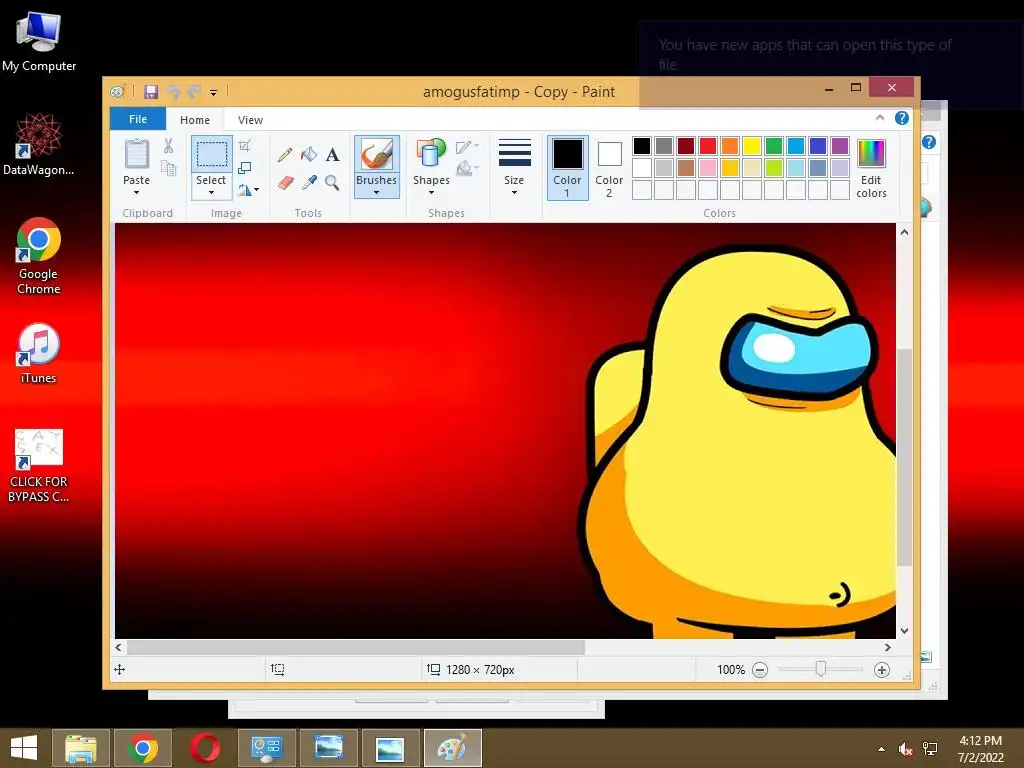
Task: Pick the pink color swatch
Action: (x=708, y=168)
